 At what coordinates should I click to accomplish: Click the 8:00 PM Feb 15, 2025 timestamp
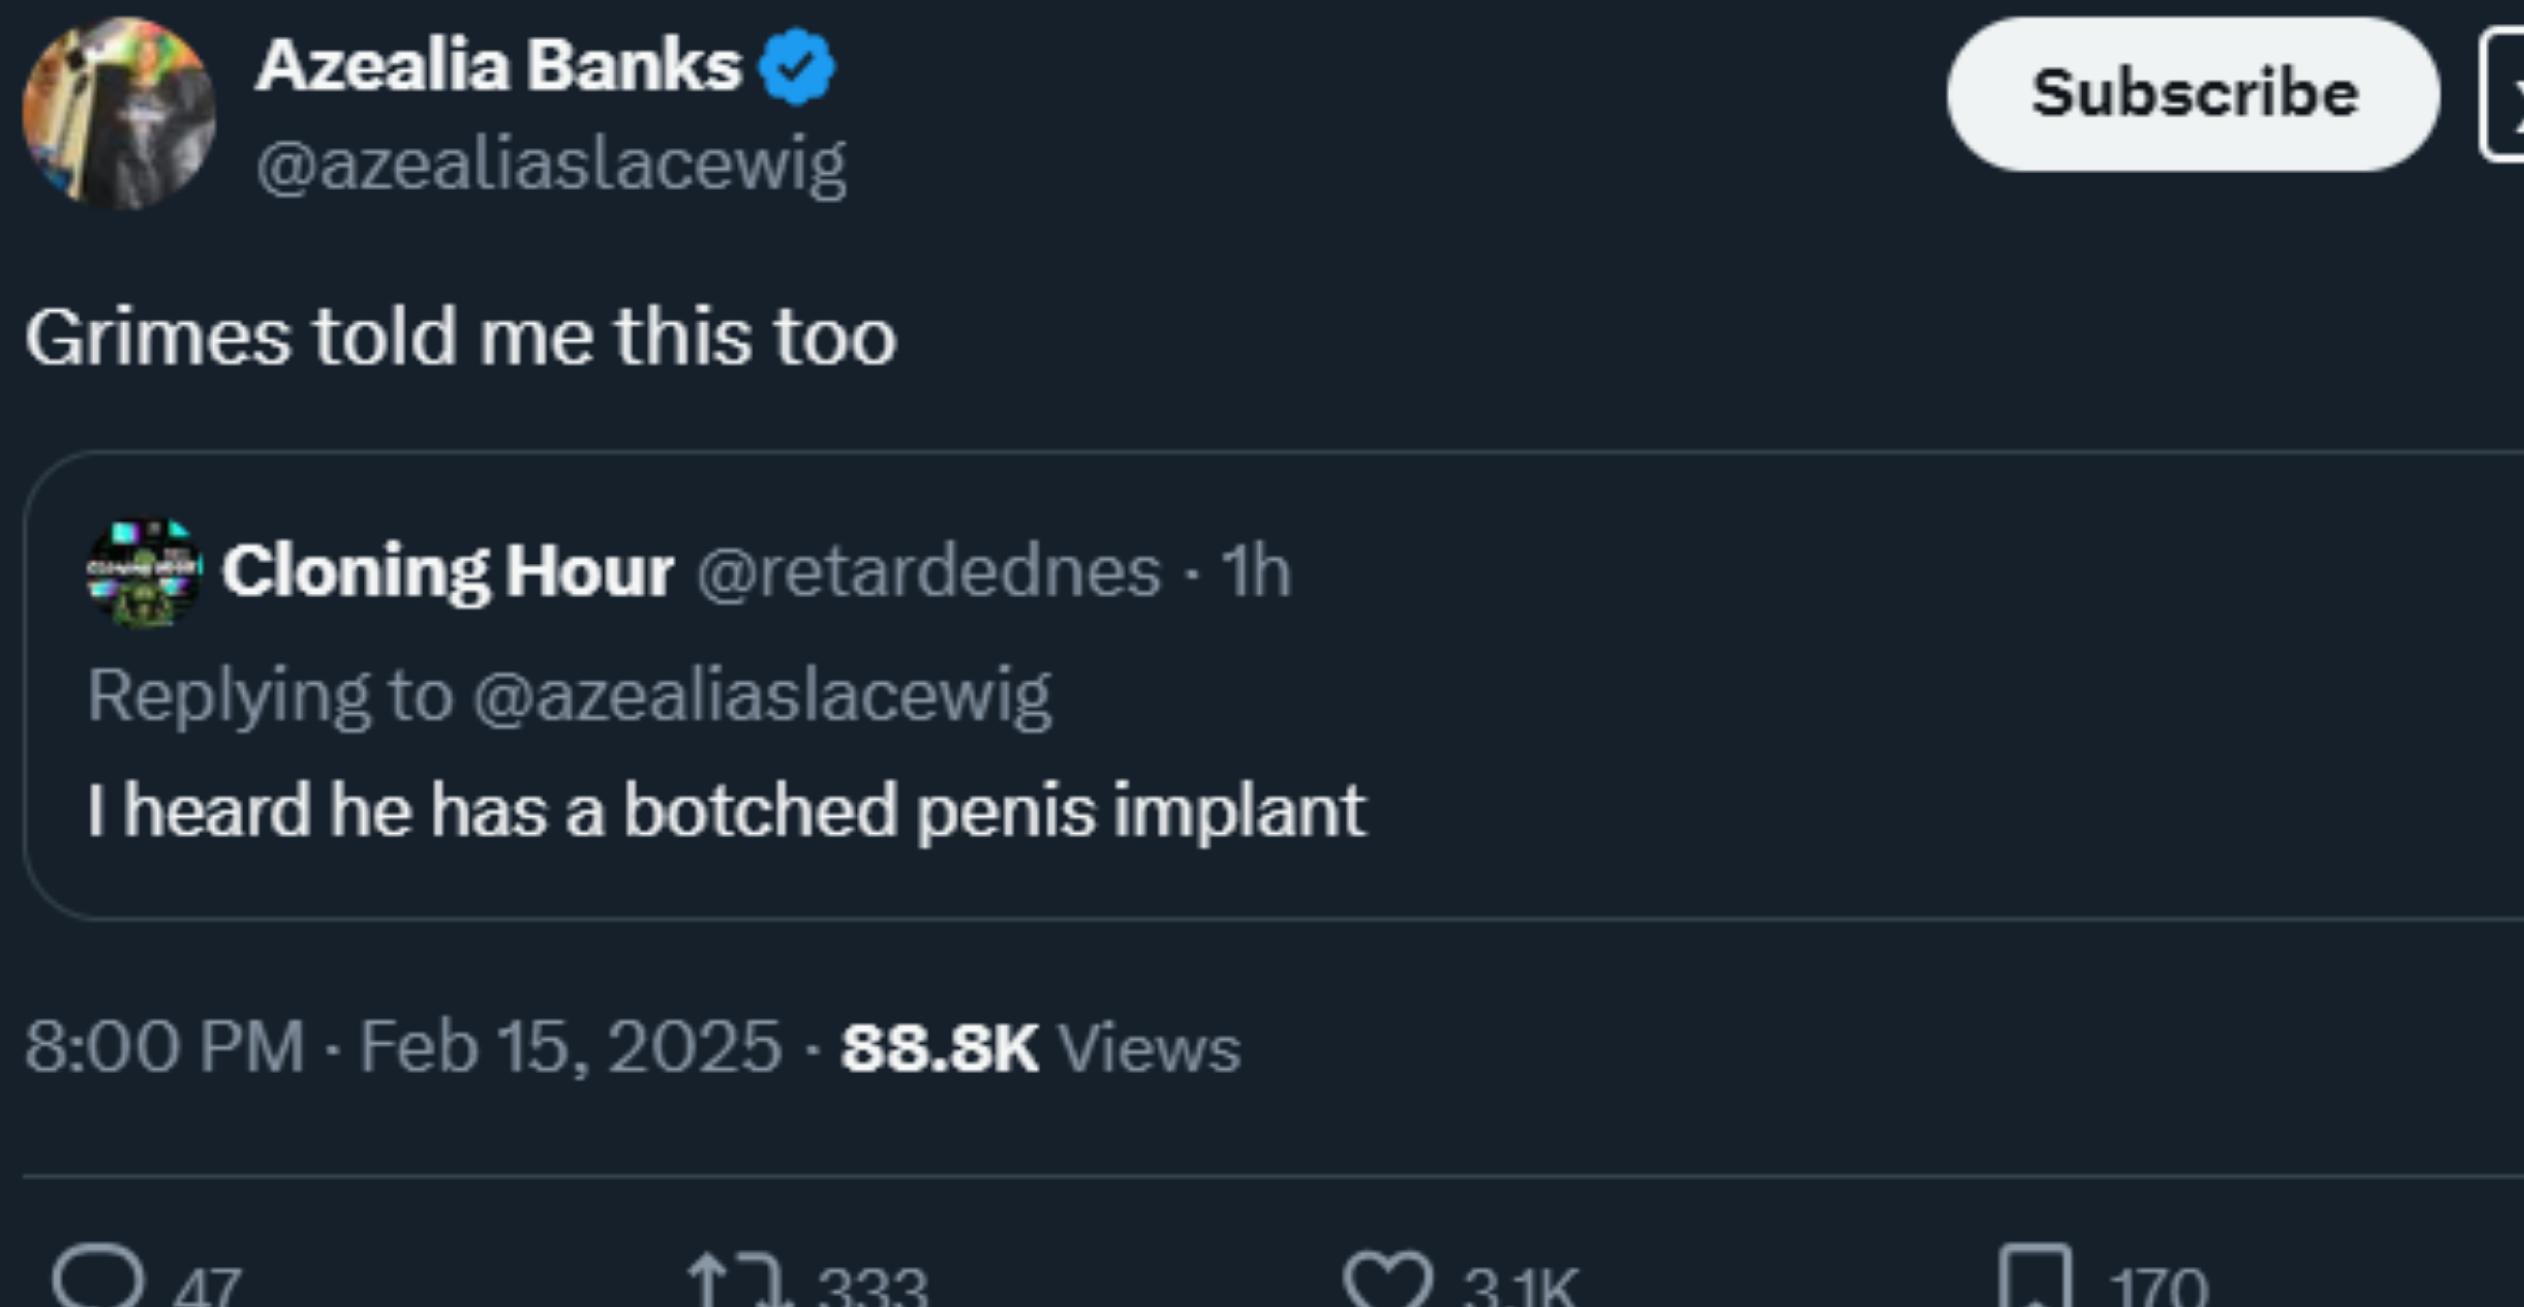(403, 1047)
